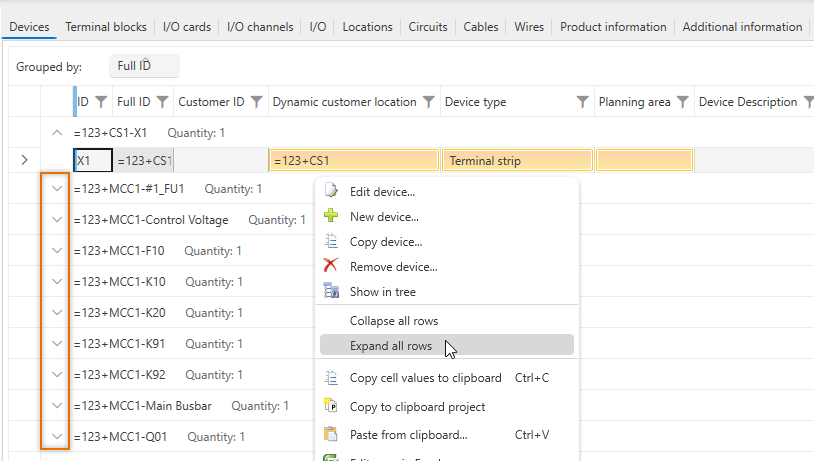Choose Expand all rows from context menu
Image resolution: width=814 pixels, height=461 pixels.
tap(391, 346)
